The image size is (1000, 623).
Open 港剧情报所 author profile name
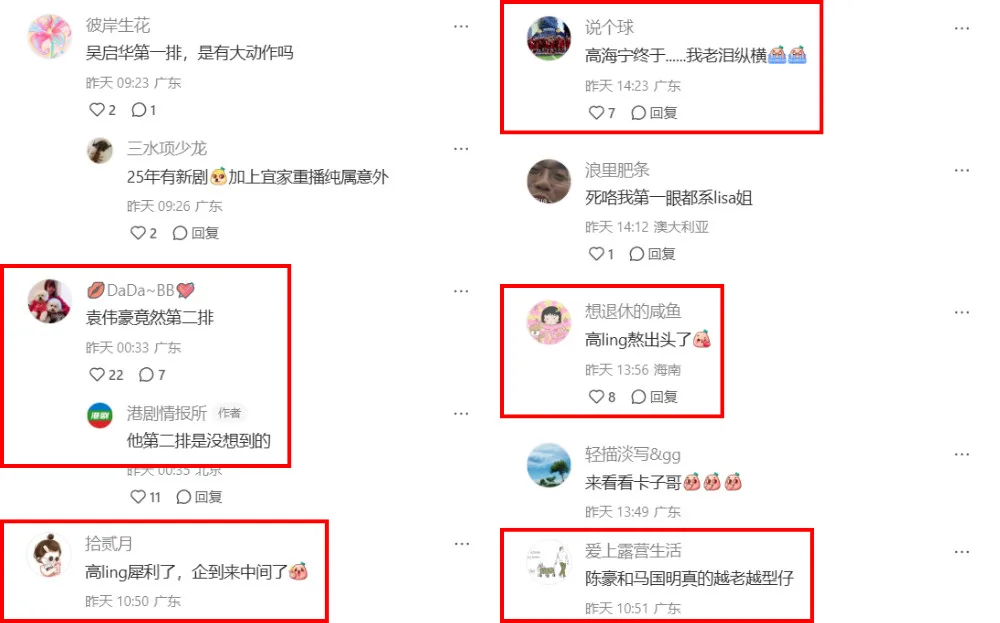point(166,413)
